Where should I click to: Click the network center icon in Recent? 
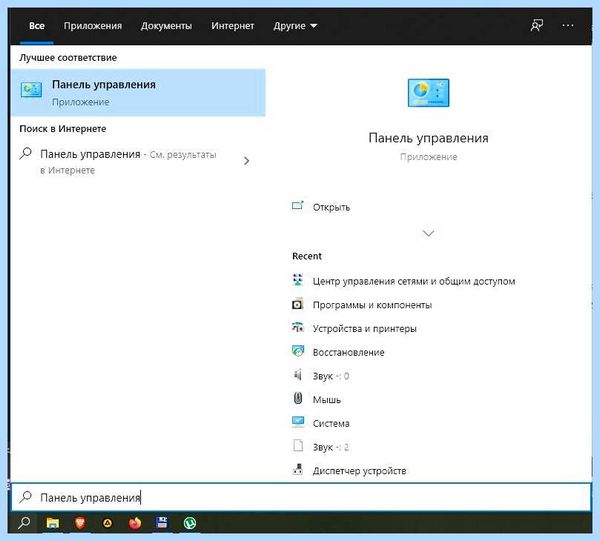(298, 280)
